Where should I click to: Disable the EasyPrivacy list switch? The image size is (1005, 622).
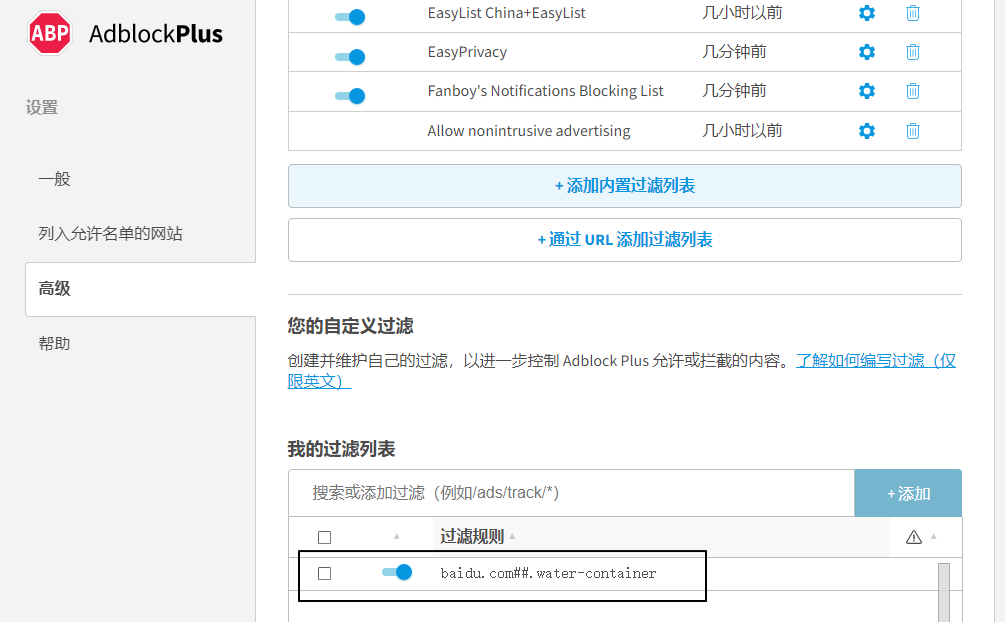(350, 57)
